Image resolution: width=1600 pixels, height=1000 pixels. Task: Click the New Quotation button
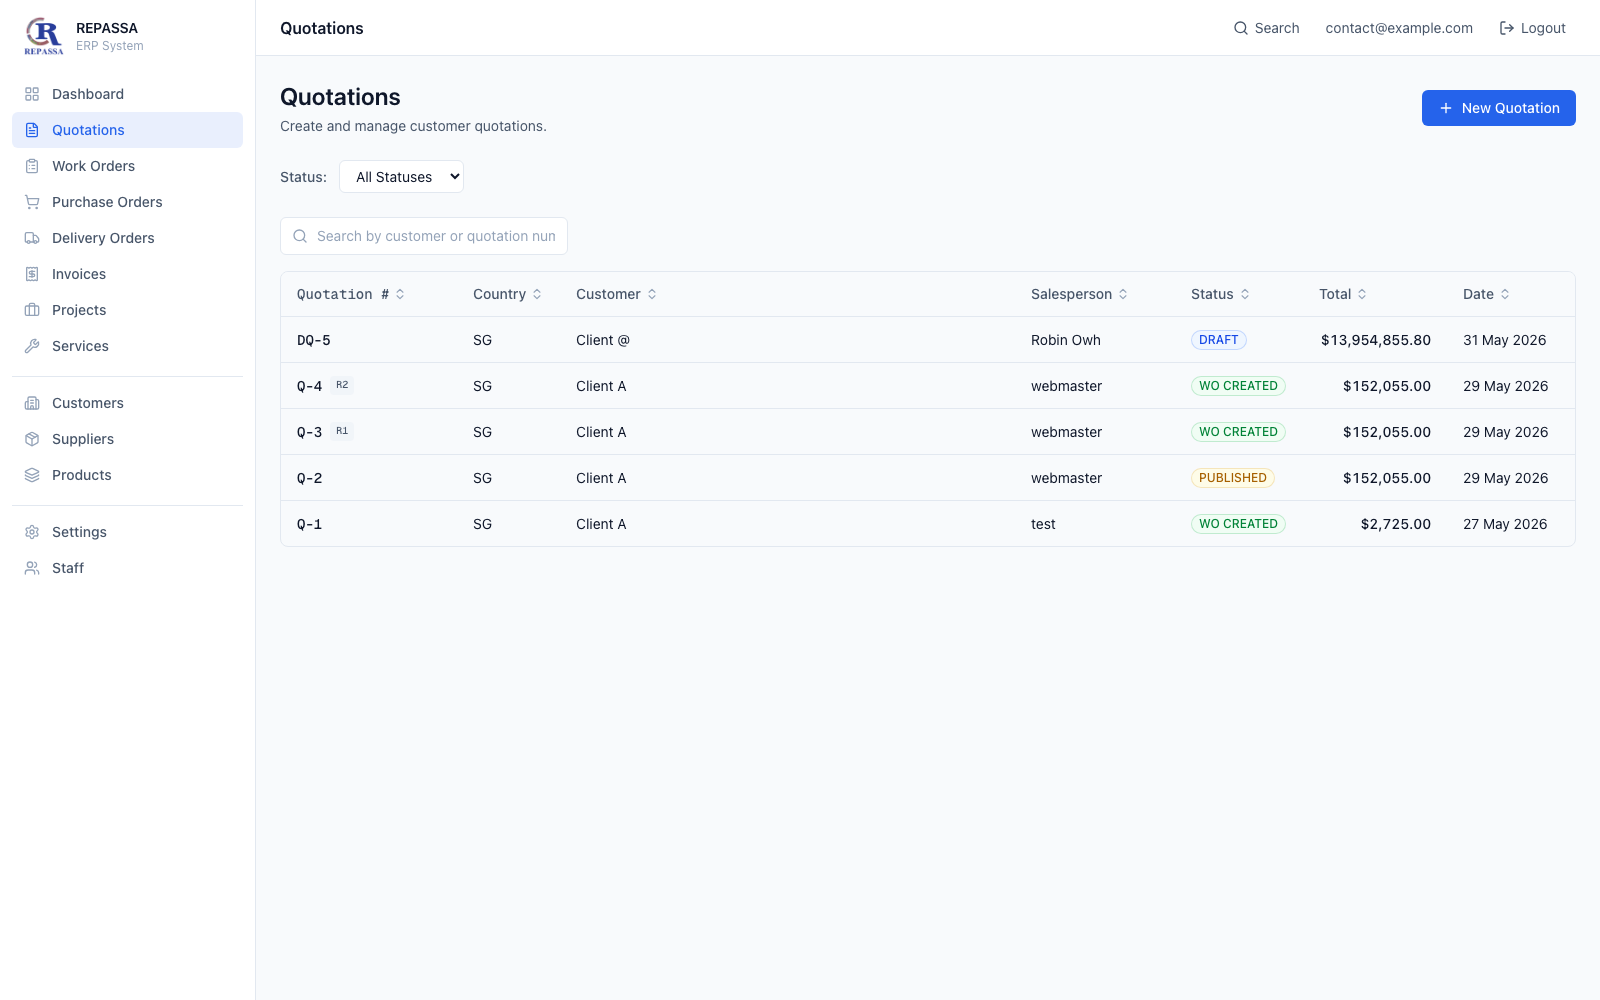[x=1498, y=108]
